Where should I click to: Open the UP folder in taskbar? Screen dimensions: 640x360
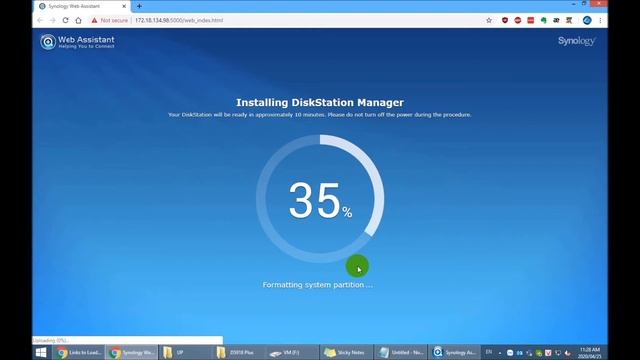(185, 352)
